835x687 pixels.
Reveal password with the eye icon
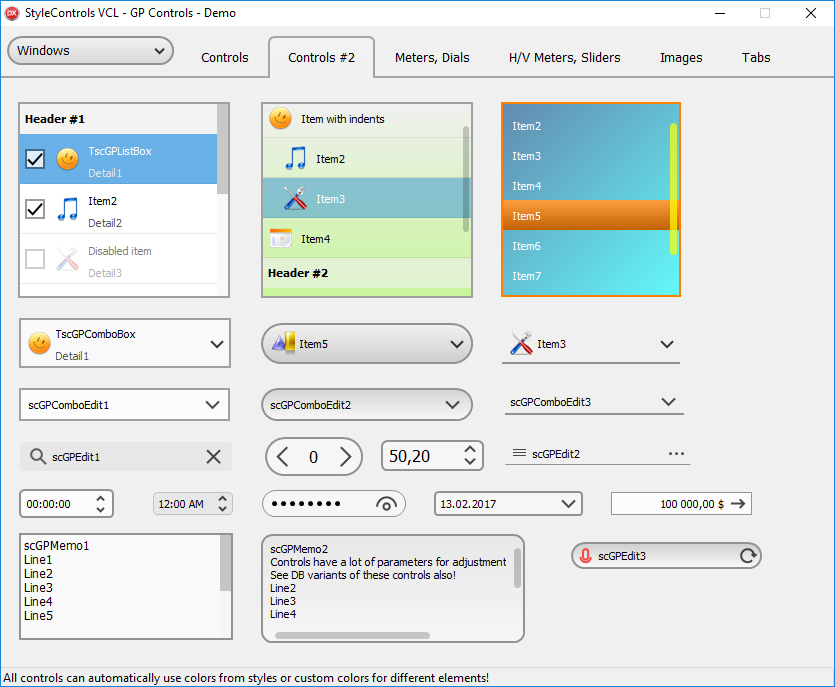coord(386,504)
